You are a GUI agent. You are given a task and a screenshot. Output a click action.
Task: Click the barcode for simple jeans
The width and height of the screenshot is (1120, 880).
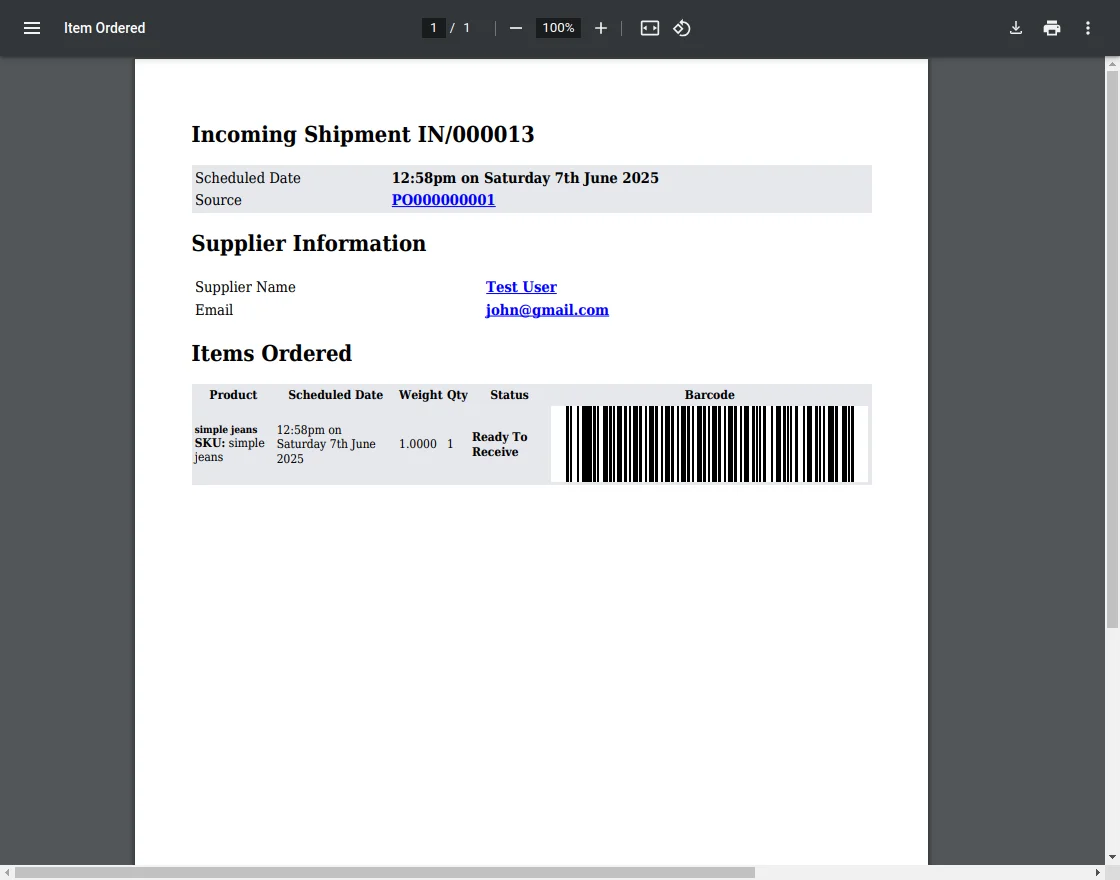pos(710,444)
